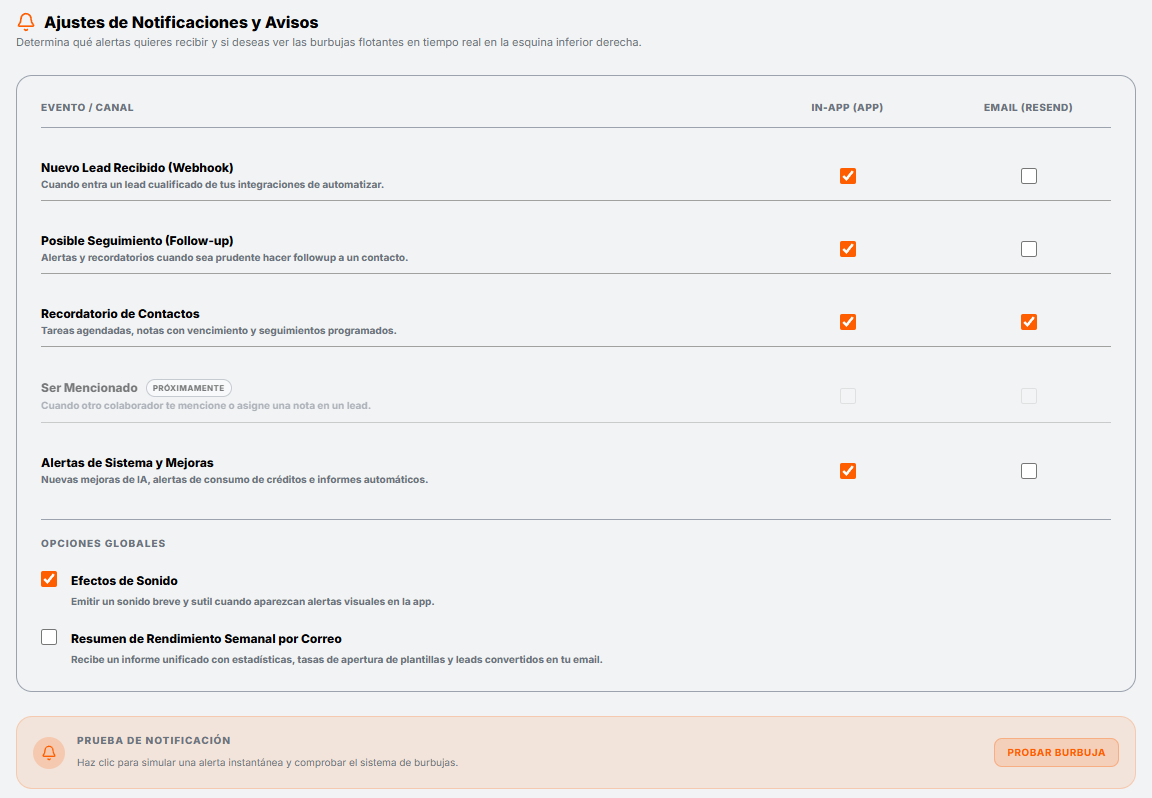Click the description starting 'Nuevas mejoras de IA'

[x=234, y=480]
